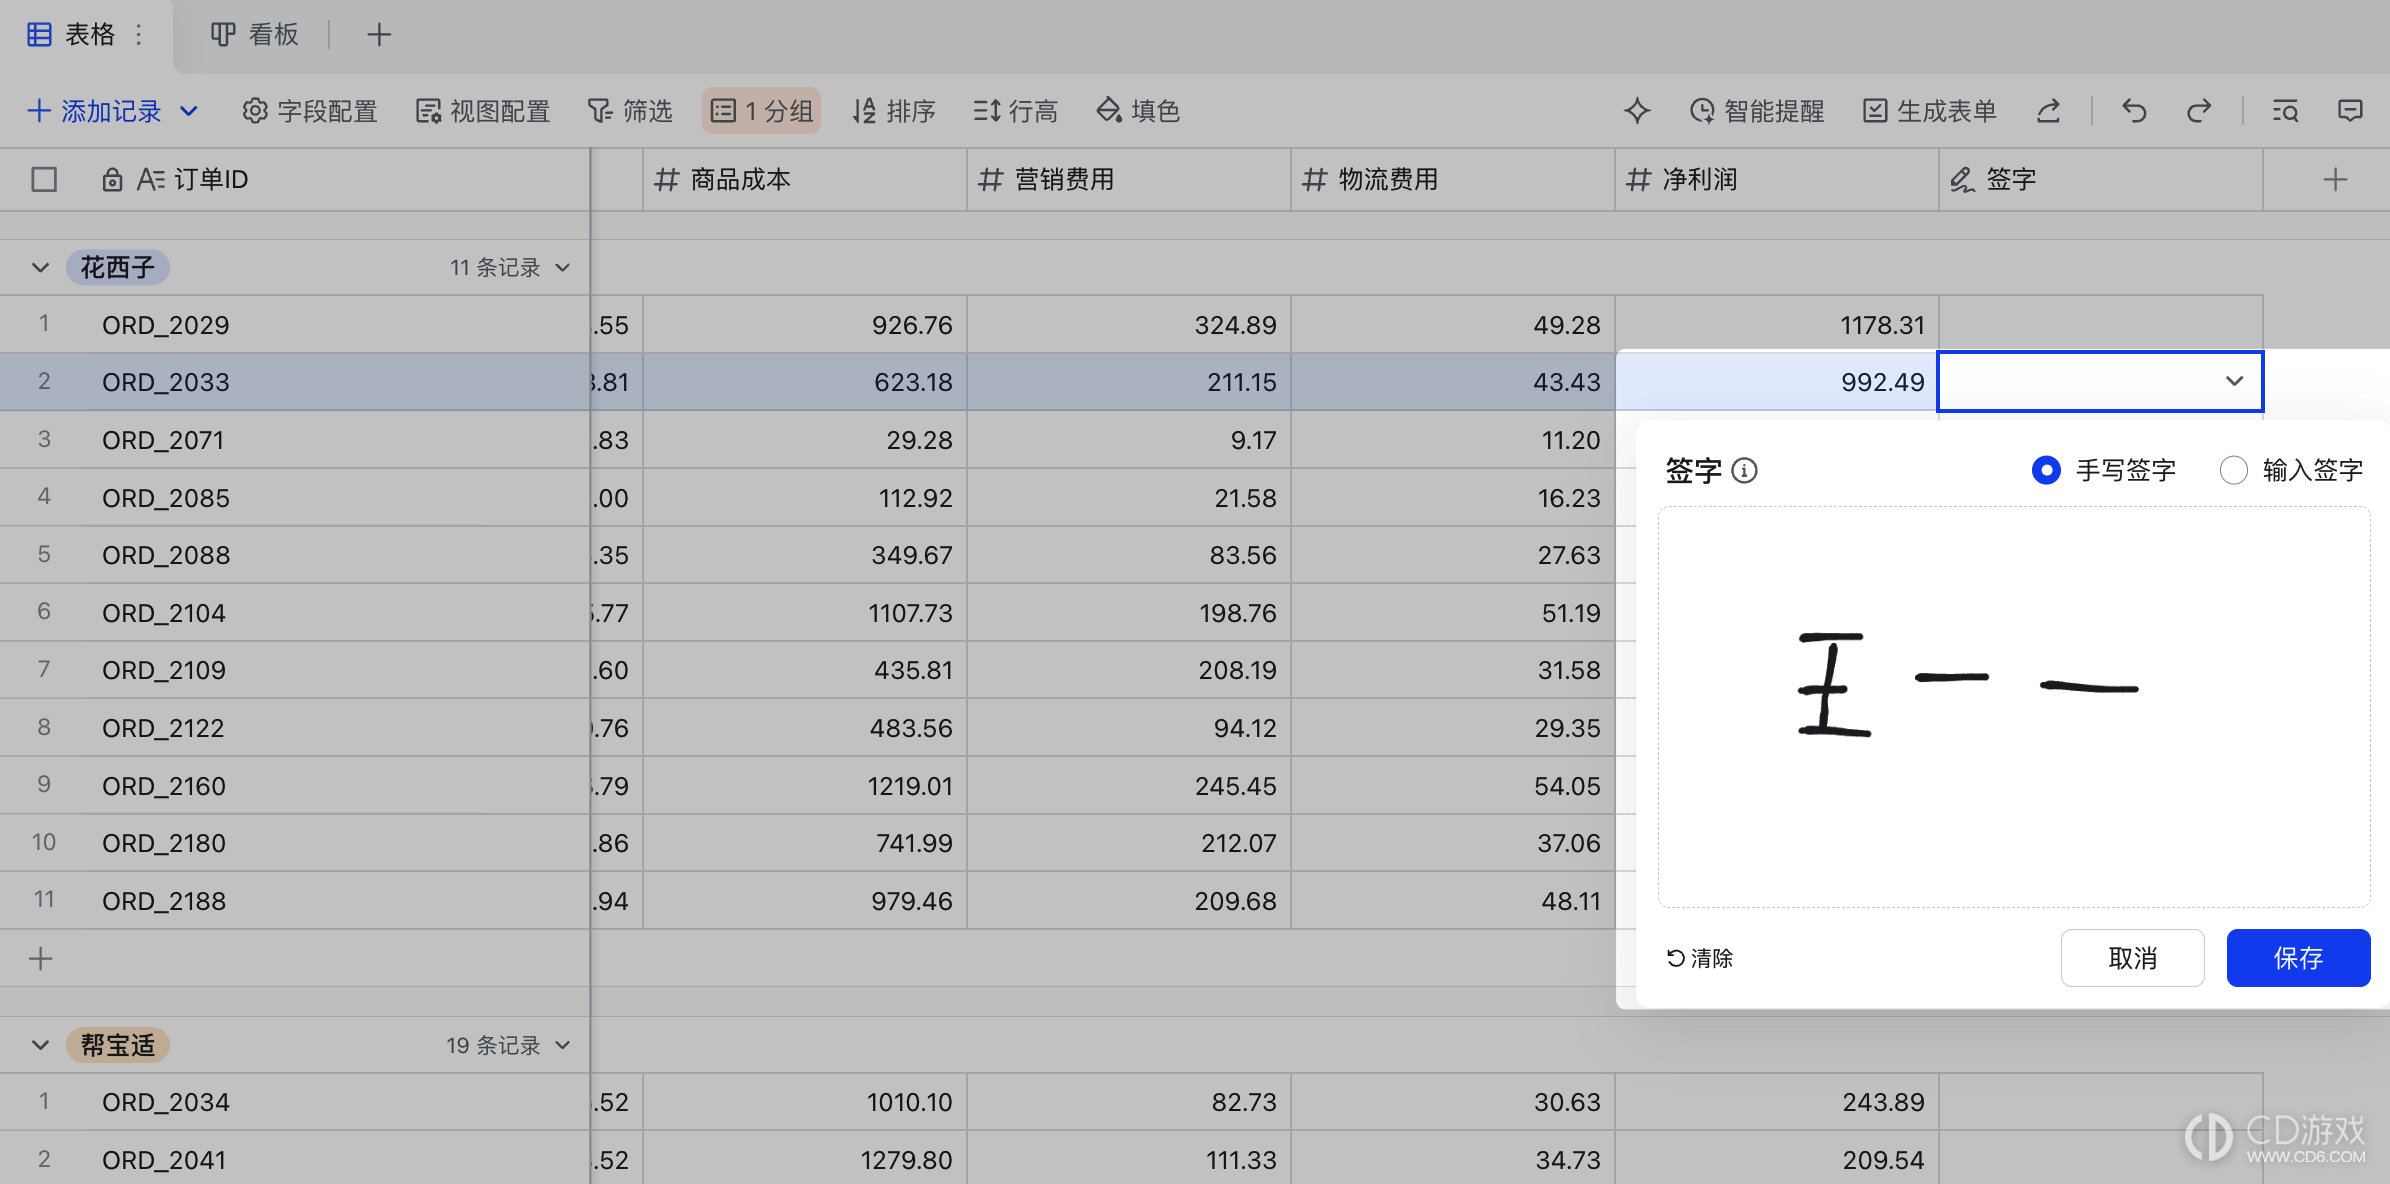
Task: Click 添加记录 to add a record
Action: point(94,111)
